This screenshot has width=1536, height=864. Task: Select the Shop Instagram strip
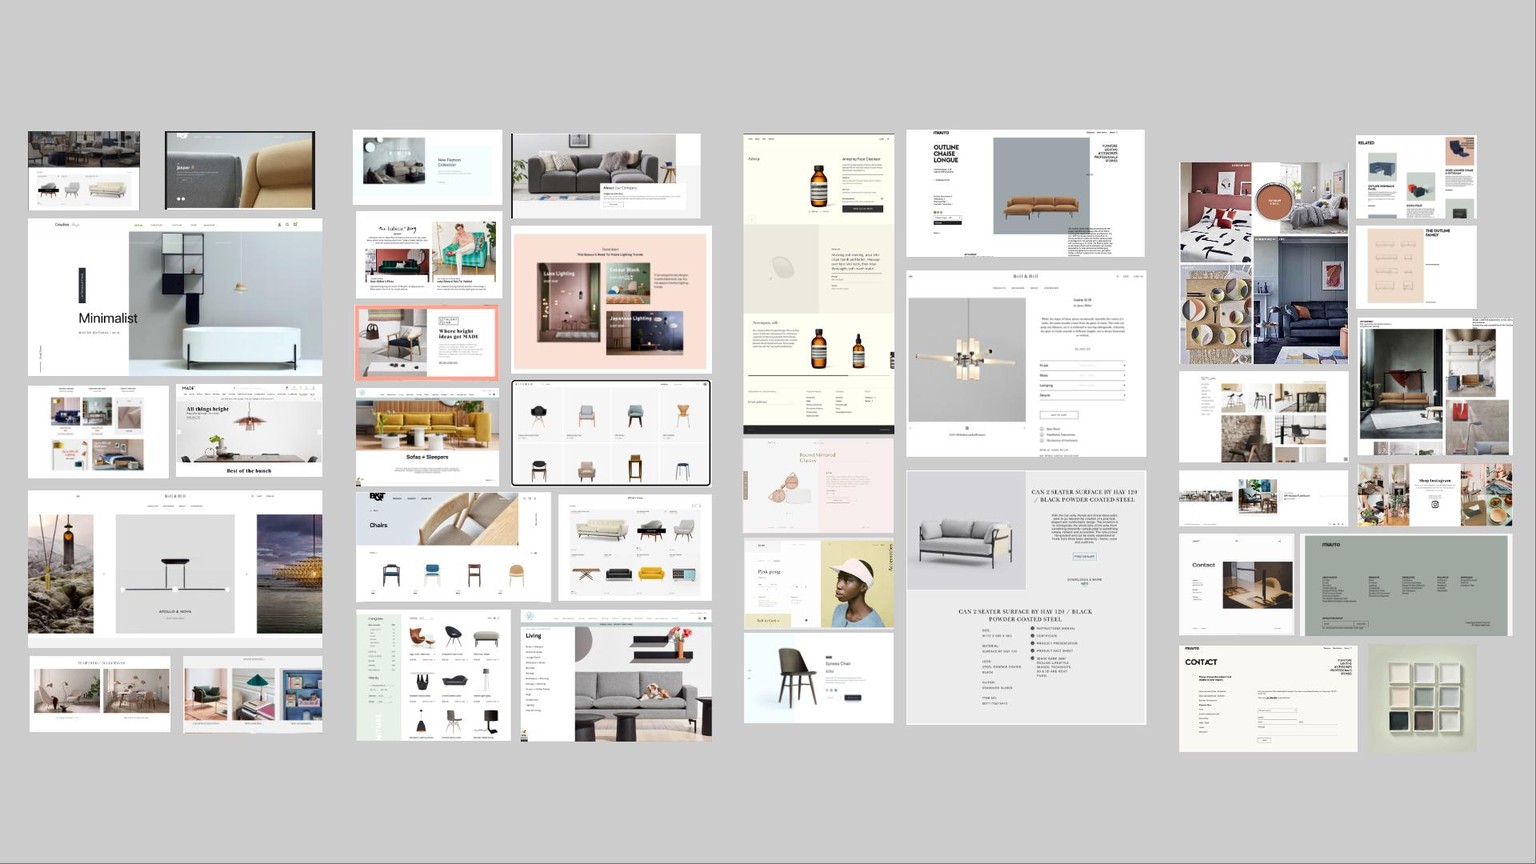point(1435,494)
